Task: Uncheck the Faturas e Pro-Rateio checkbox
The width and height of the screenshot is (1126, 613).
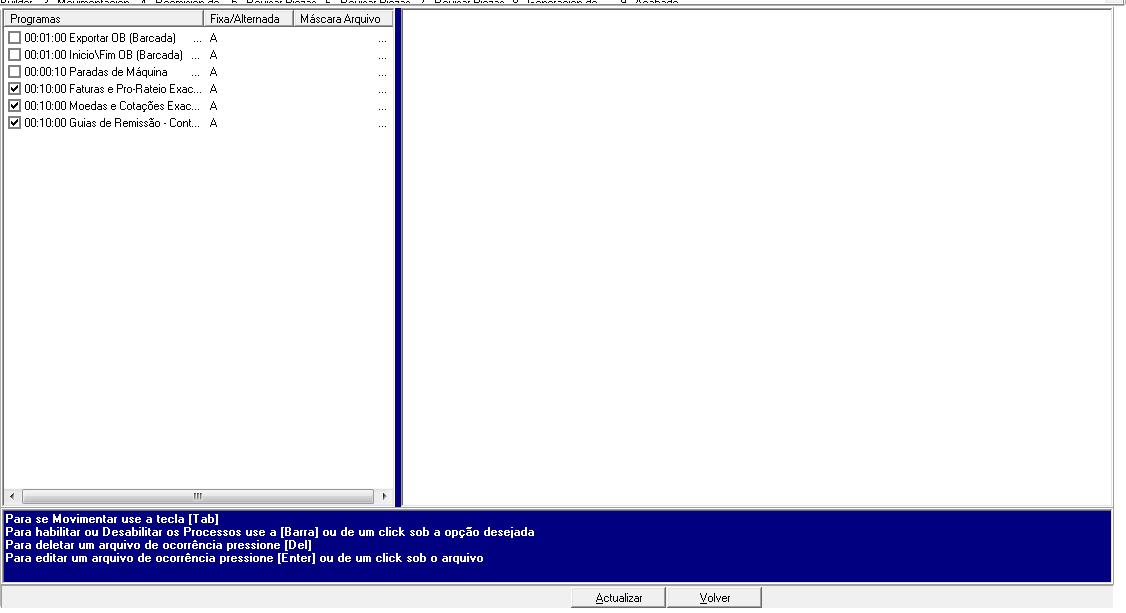Action: pyautogui.click(x=14, y=89)
